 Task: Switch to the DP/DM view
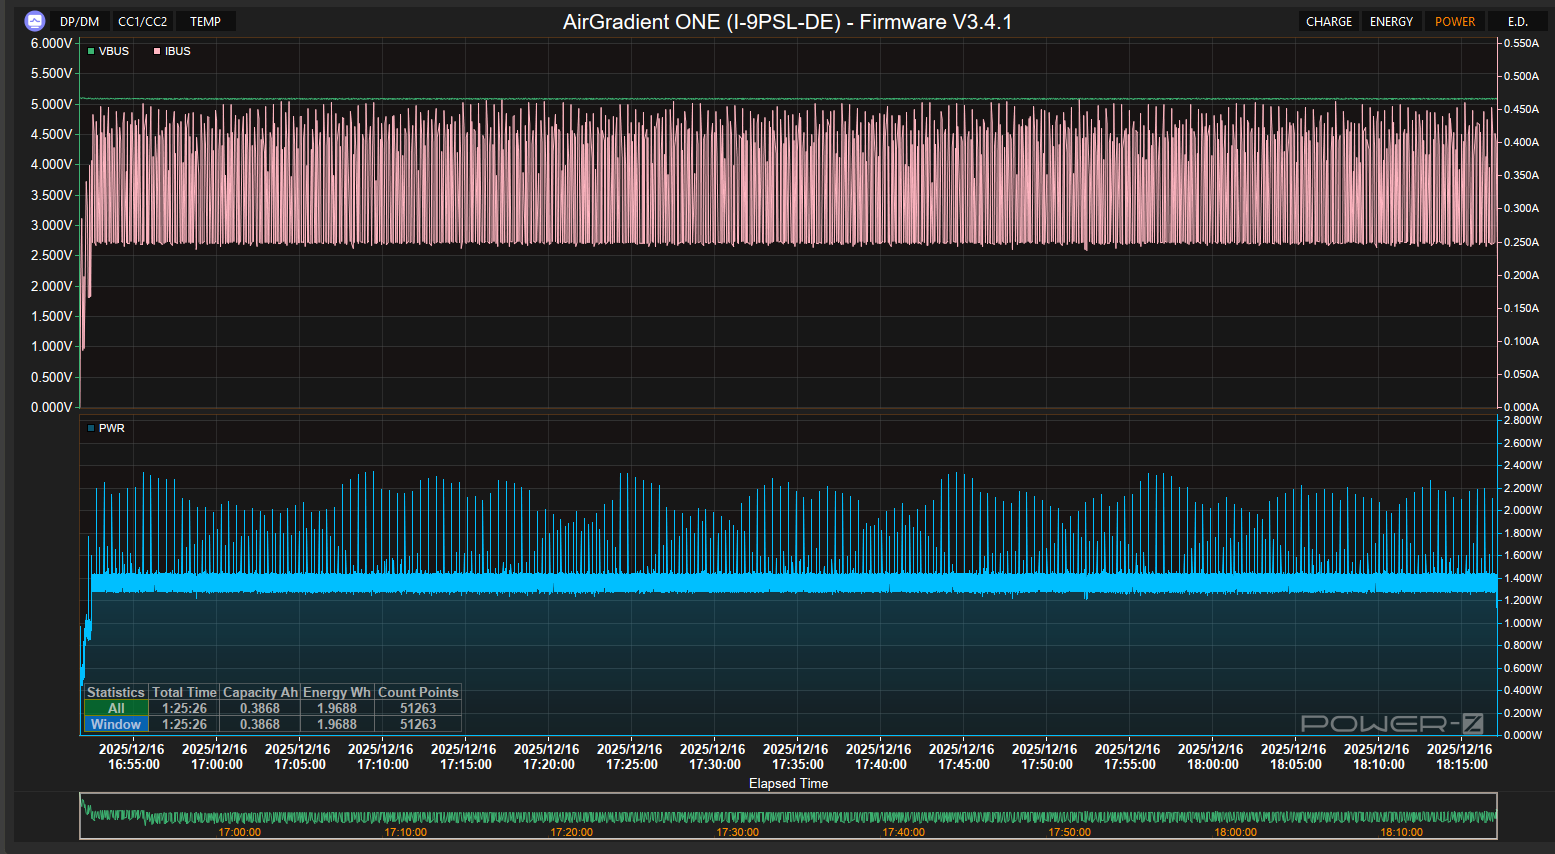[x=79, y=21]
